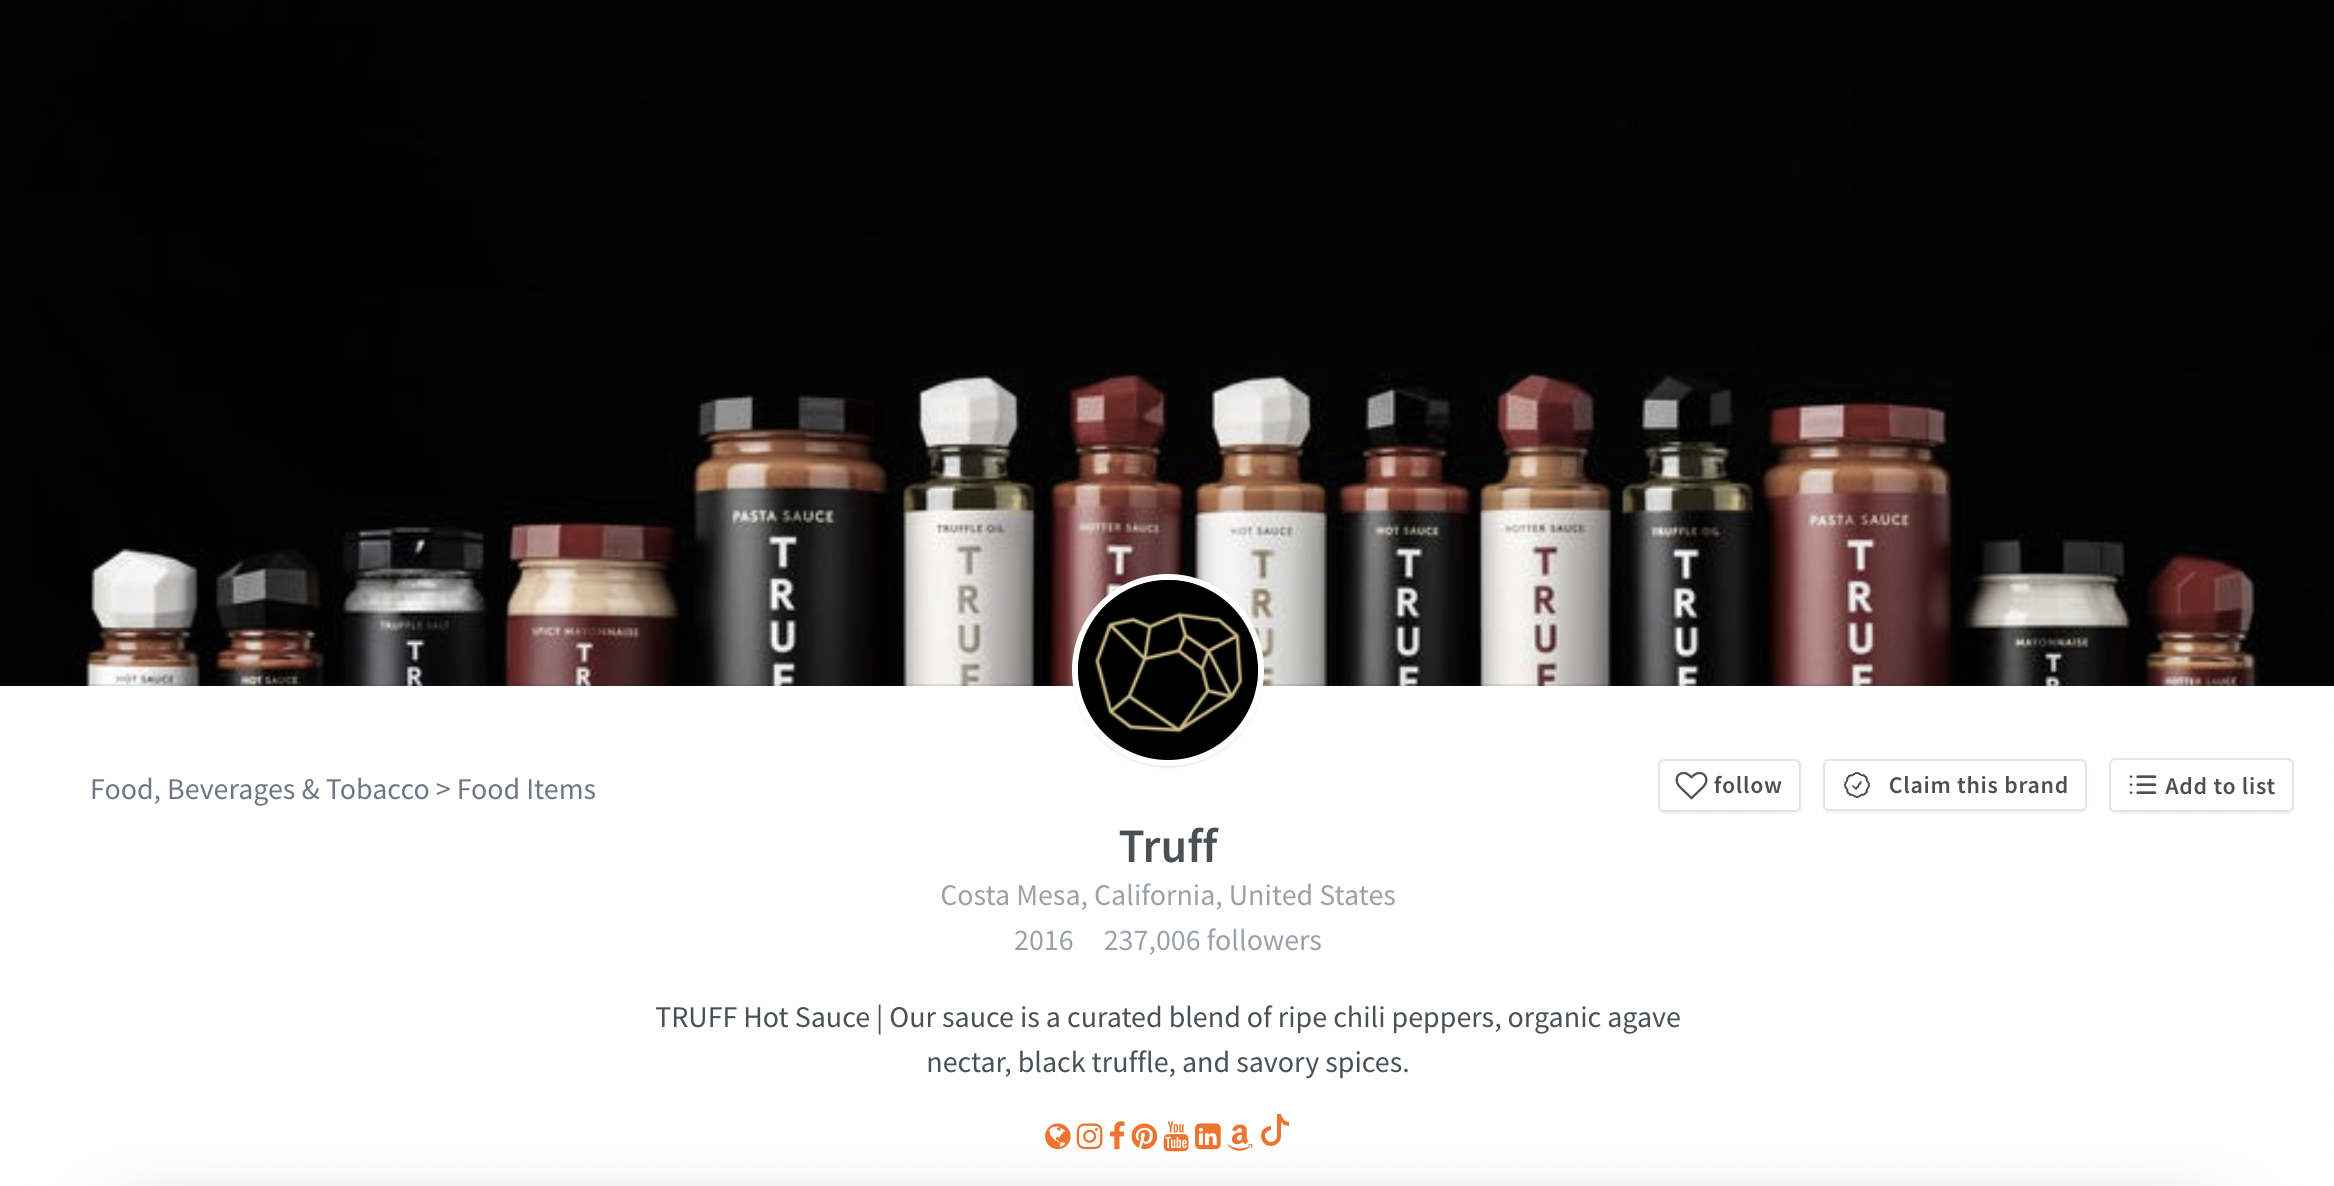Click the checkmark badge on Claim button
The image size is (2334, 1186).
click(1857, 785)
